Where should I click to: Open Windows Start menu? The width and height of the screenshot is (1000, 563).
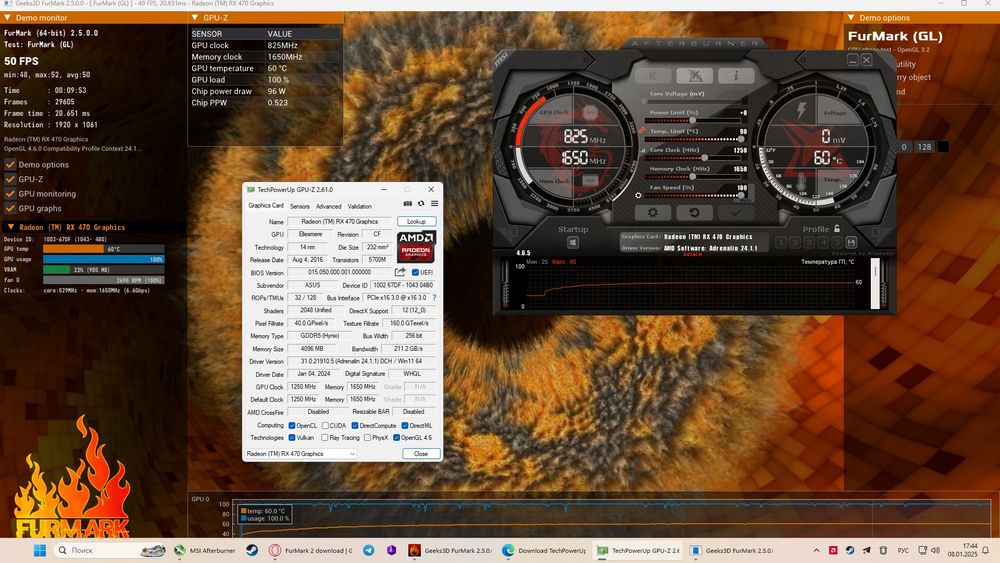[40, 550]
